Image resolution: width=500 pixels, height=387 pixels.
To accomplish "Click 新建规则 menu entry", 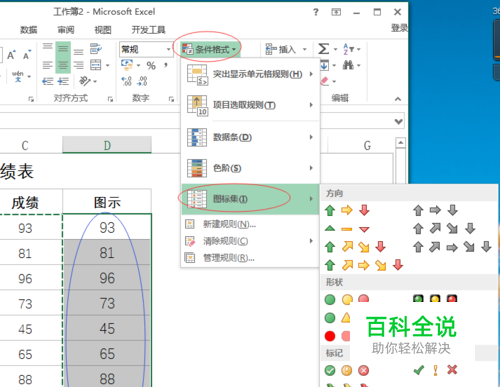I will (250, 224).
